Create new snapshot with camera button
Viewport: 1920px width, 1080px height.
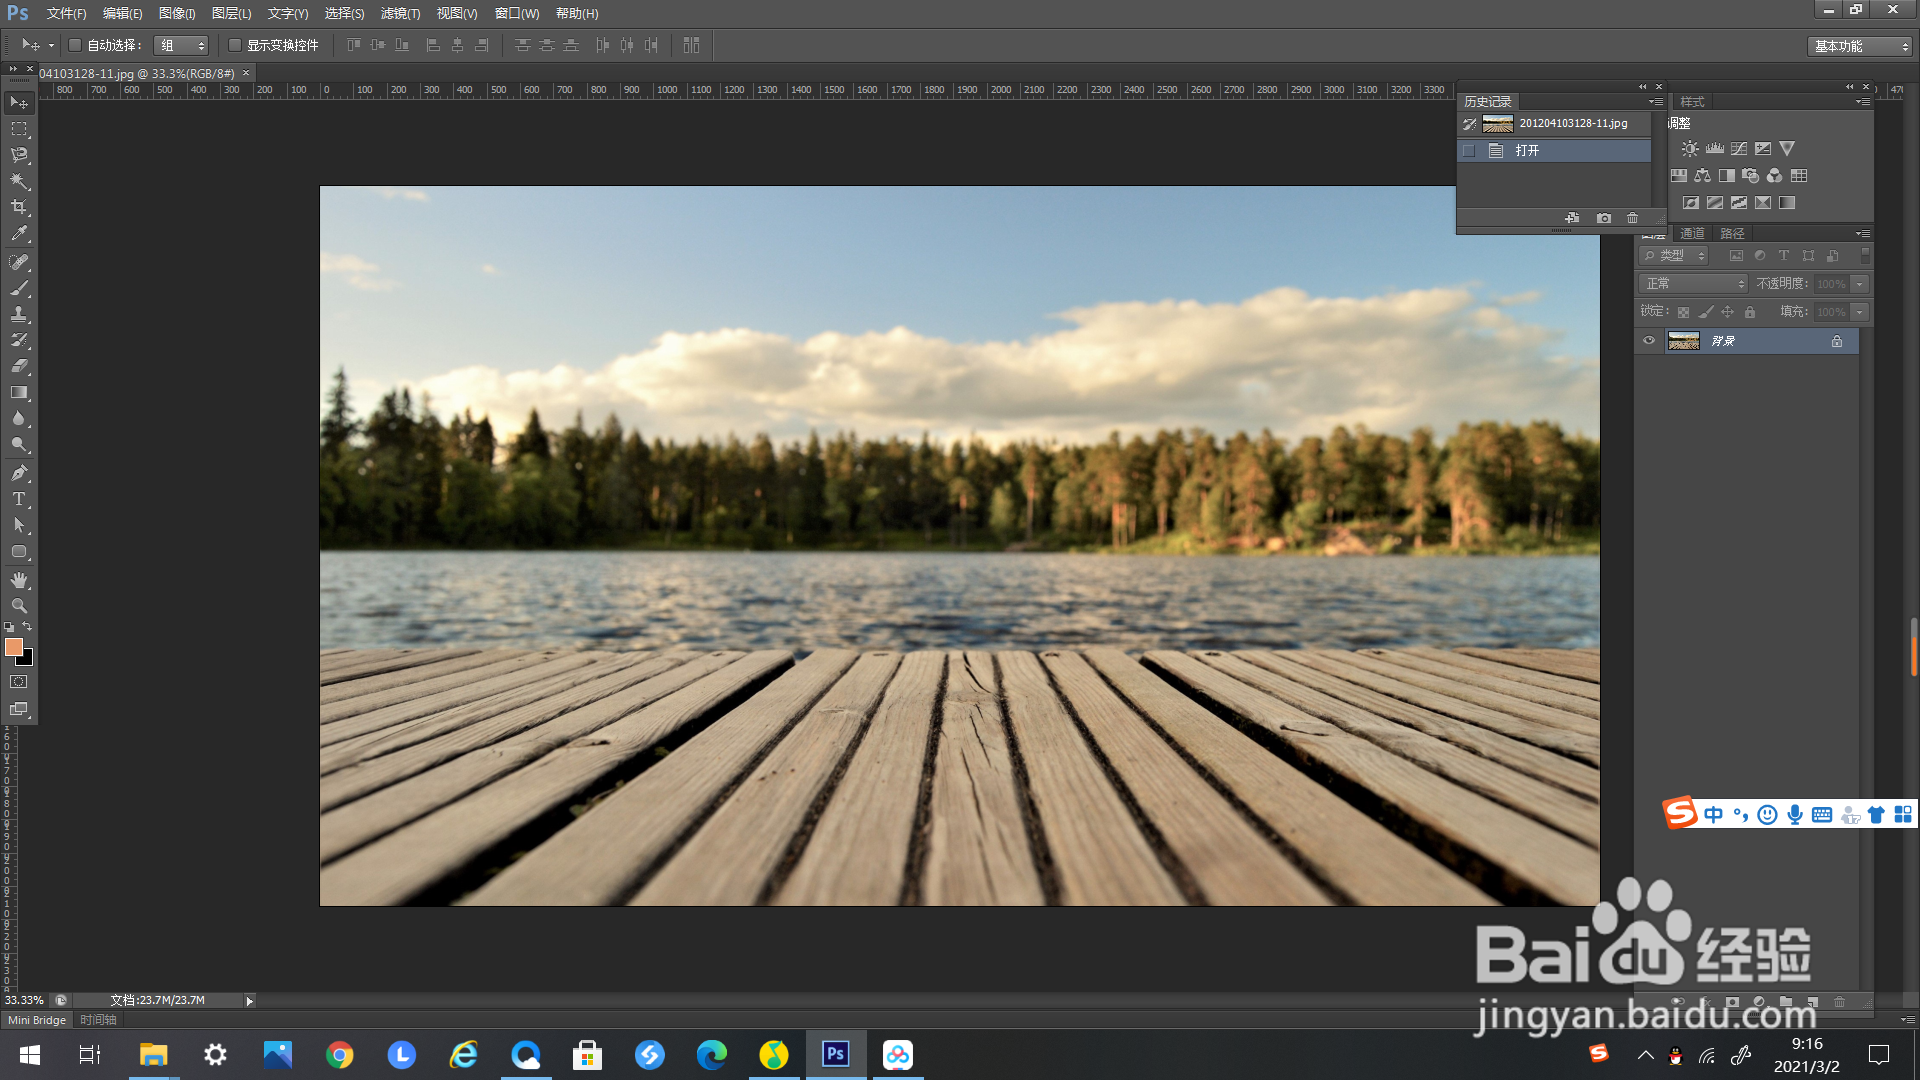tap(1604, 218)
